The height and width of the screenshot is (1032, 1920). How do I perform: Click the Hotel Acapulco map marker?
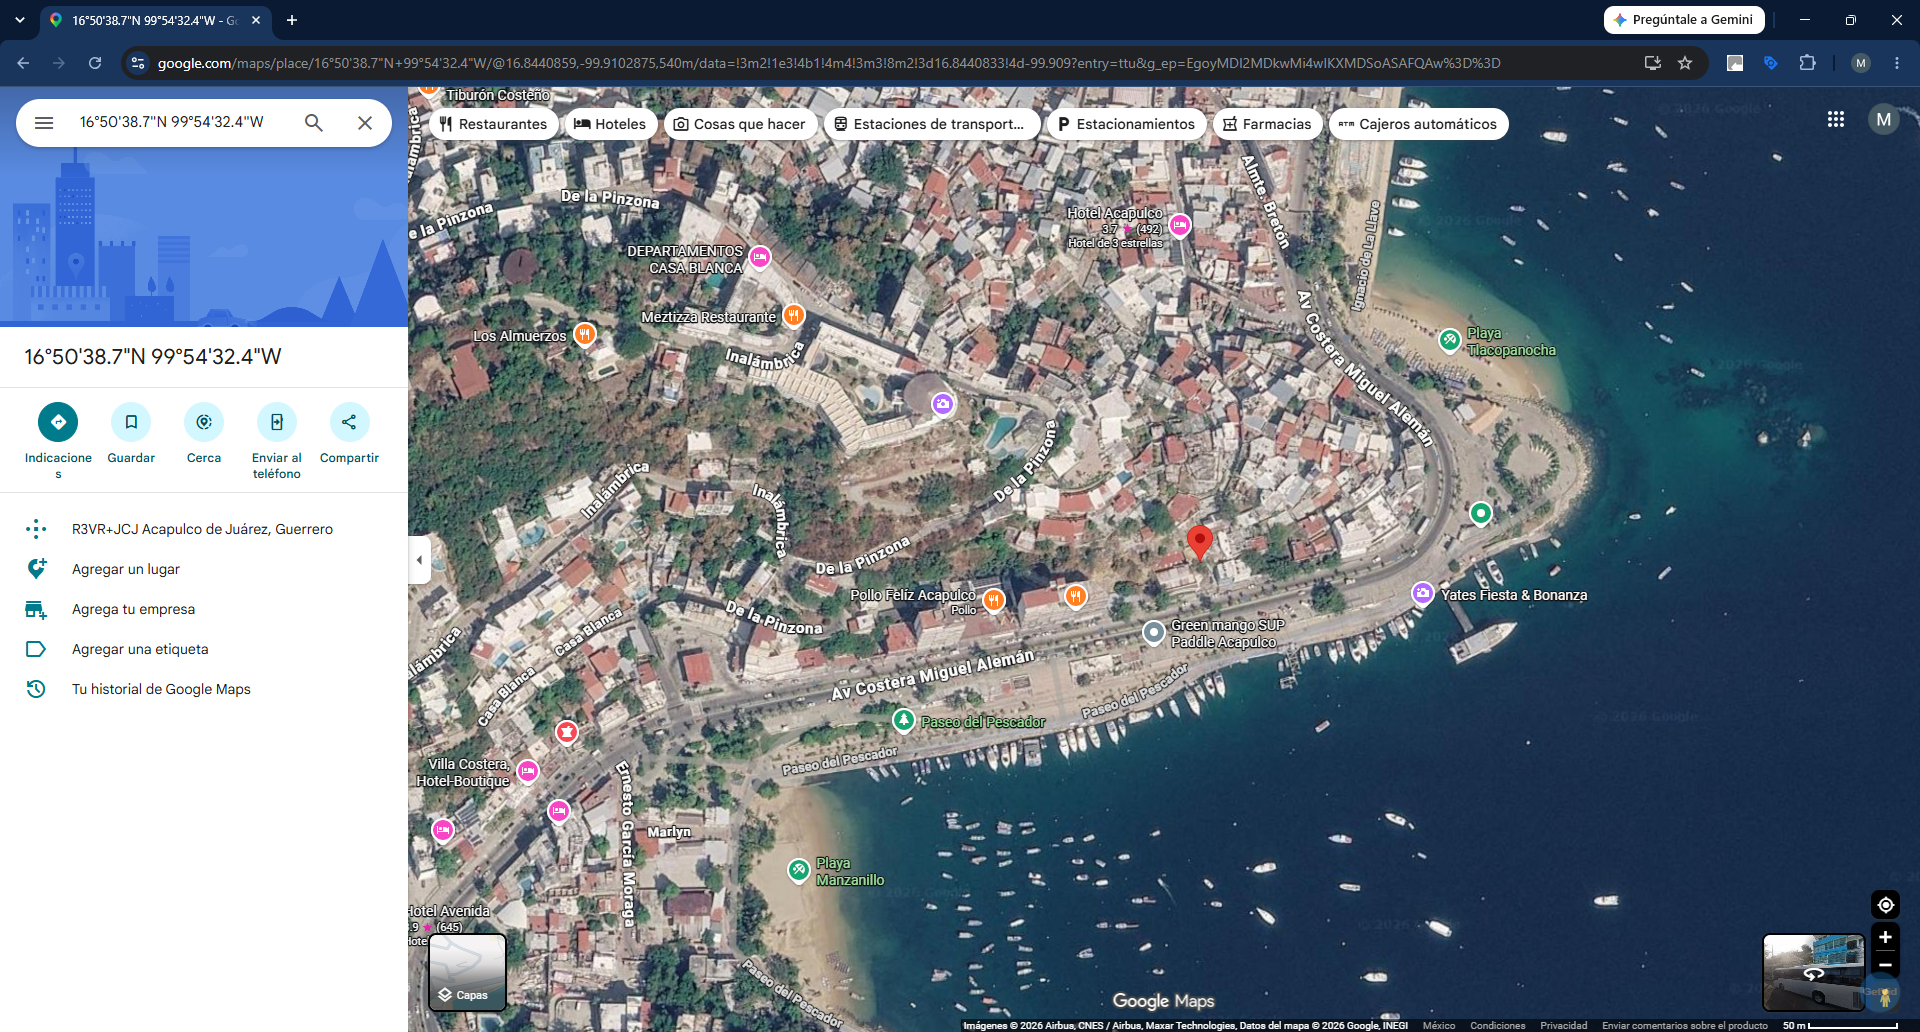pyautogui.click(x=1180, y=225)
